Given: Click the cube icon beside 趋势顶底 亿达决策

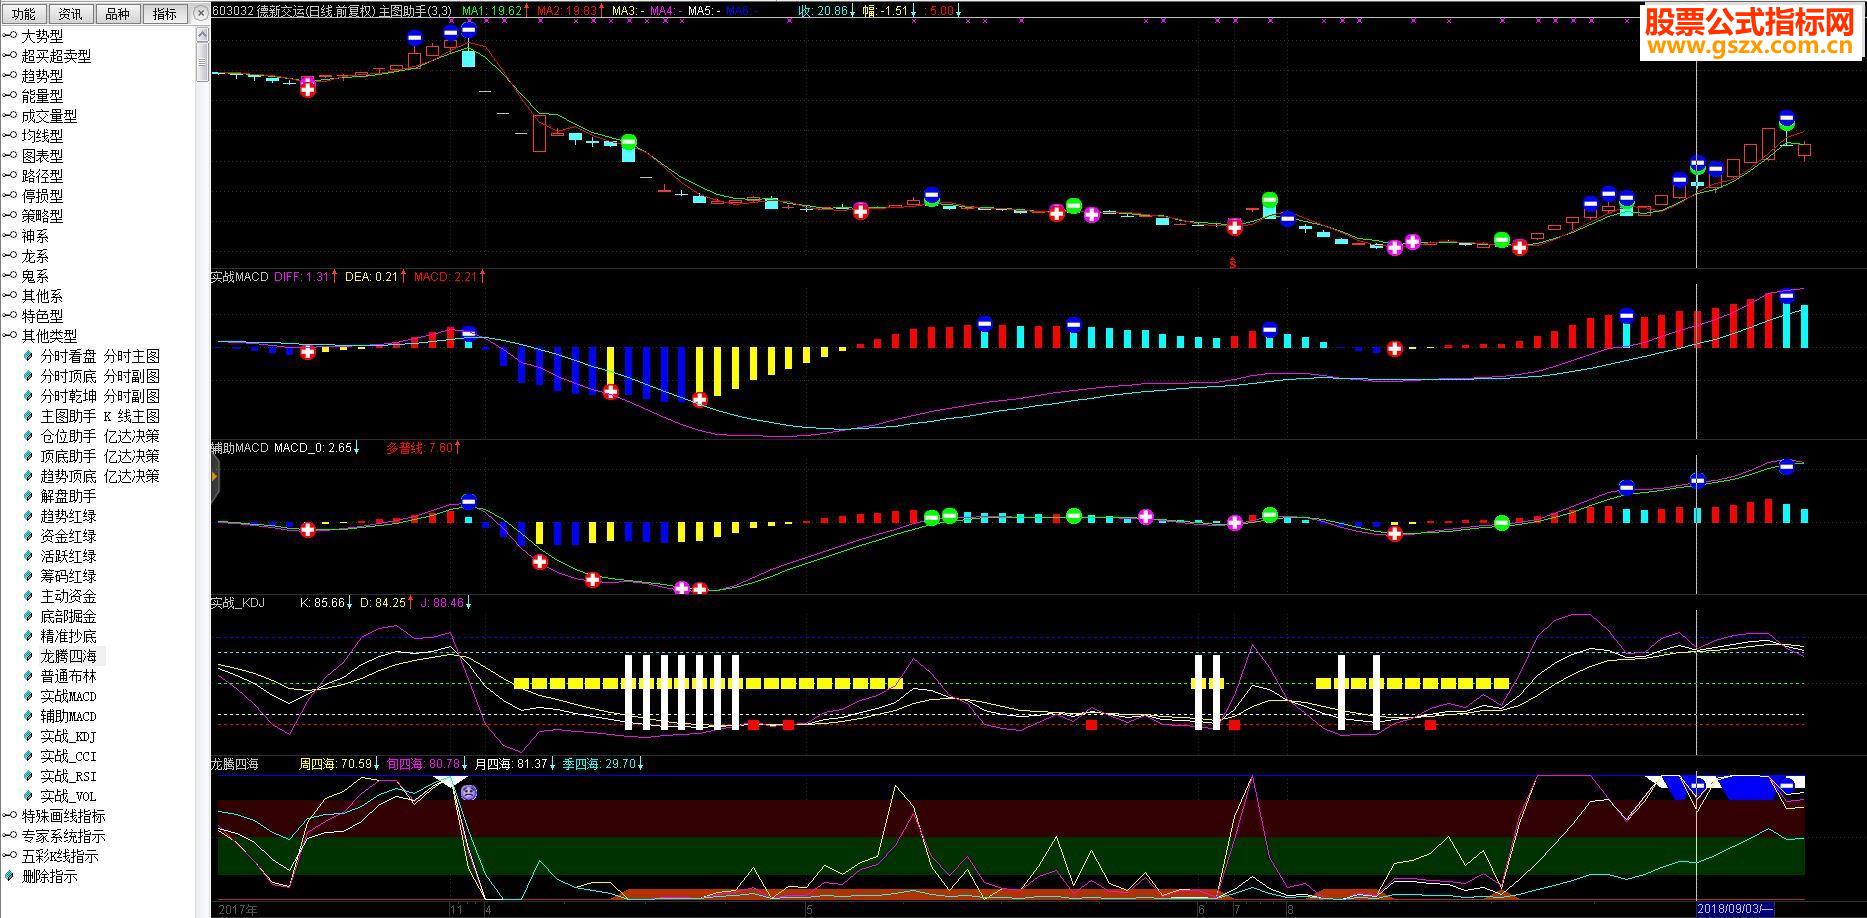Looking at the screenshot, I should point(28,476).
